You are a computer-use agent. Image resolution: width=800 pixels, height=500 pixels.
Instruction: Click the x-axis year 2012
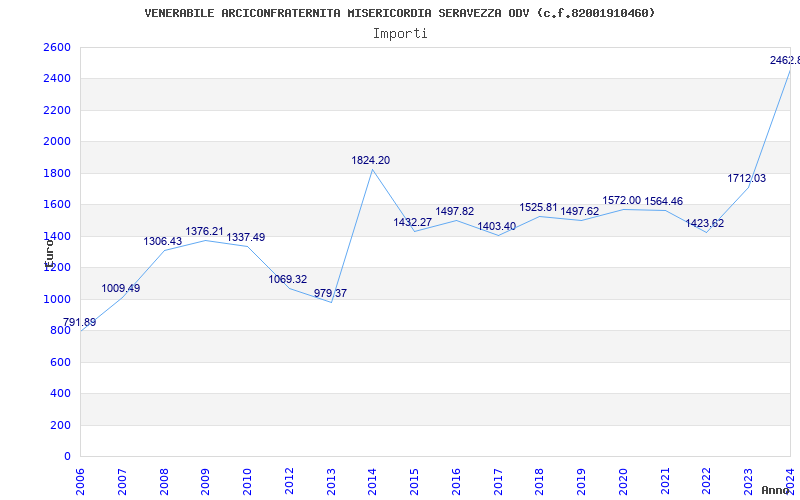click(x=289, y=482)
